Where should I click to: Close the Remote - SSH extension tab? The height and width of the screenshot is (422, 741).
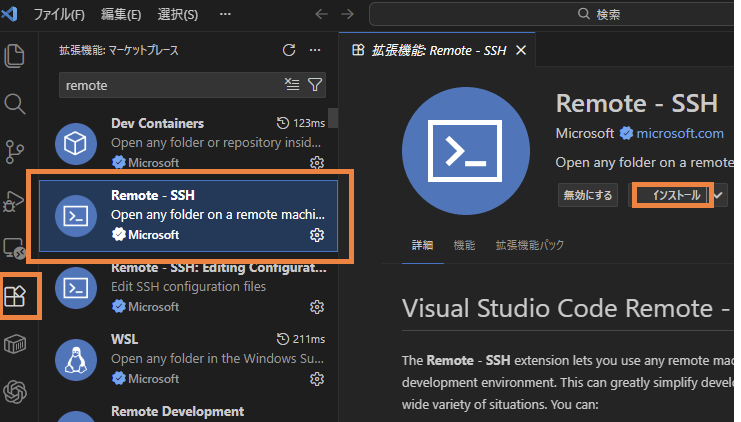[521, 50]
